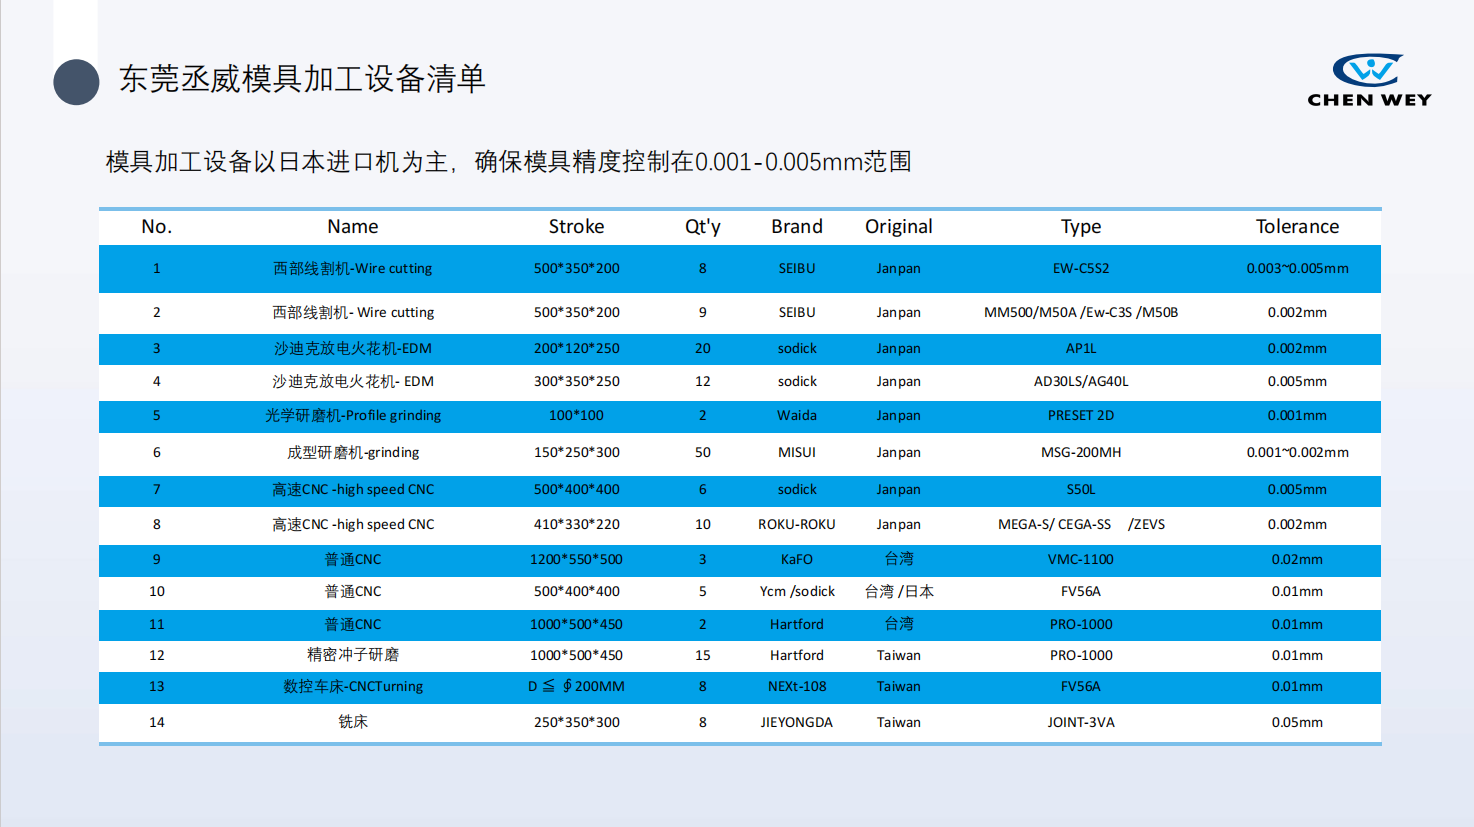Select the 数控车床-CNCTurning name cell
This screenshot has height=827, width=1474.
353,687
